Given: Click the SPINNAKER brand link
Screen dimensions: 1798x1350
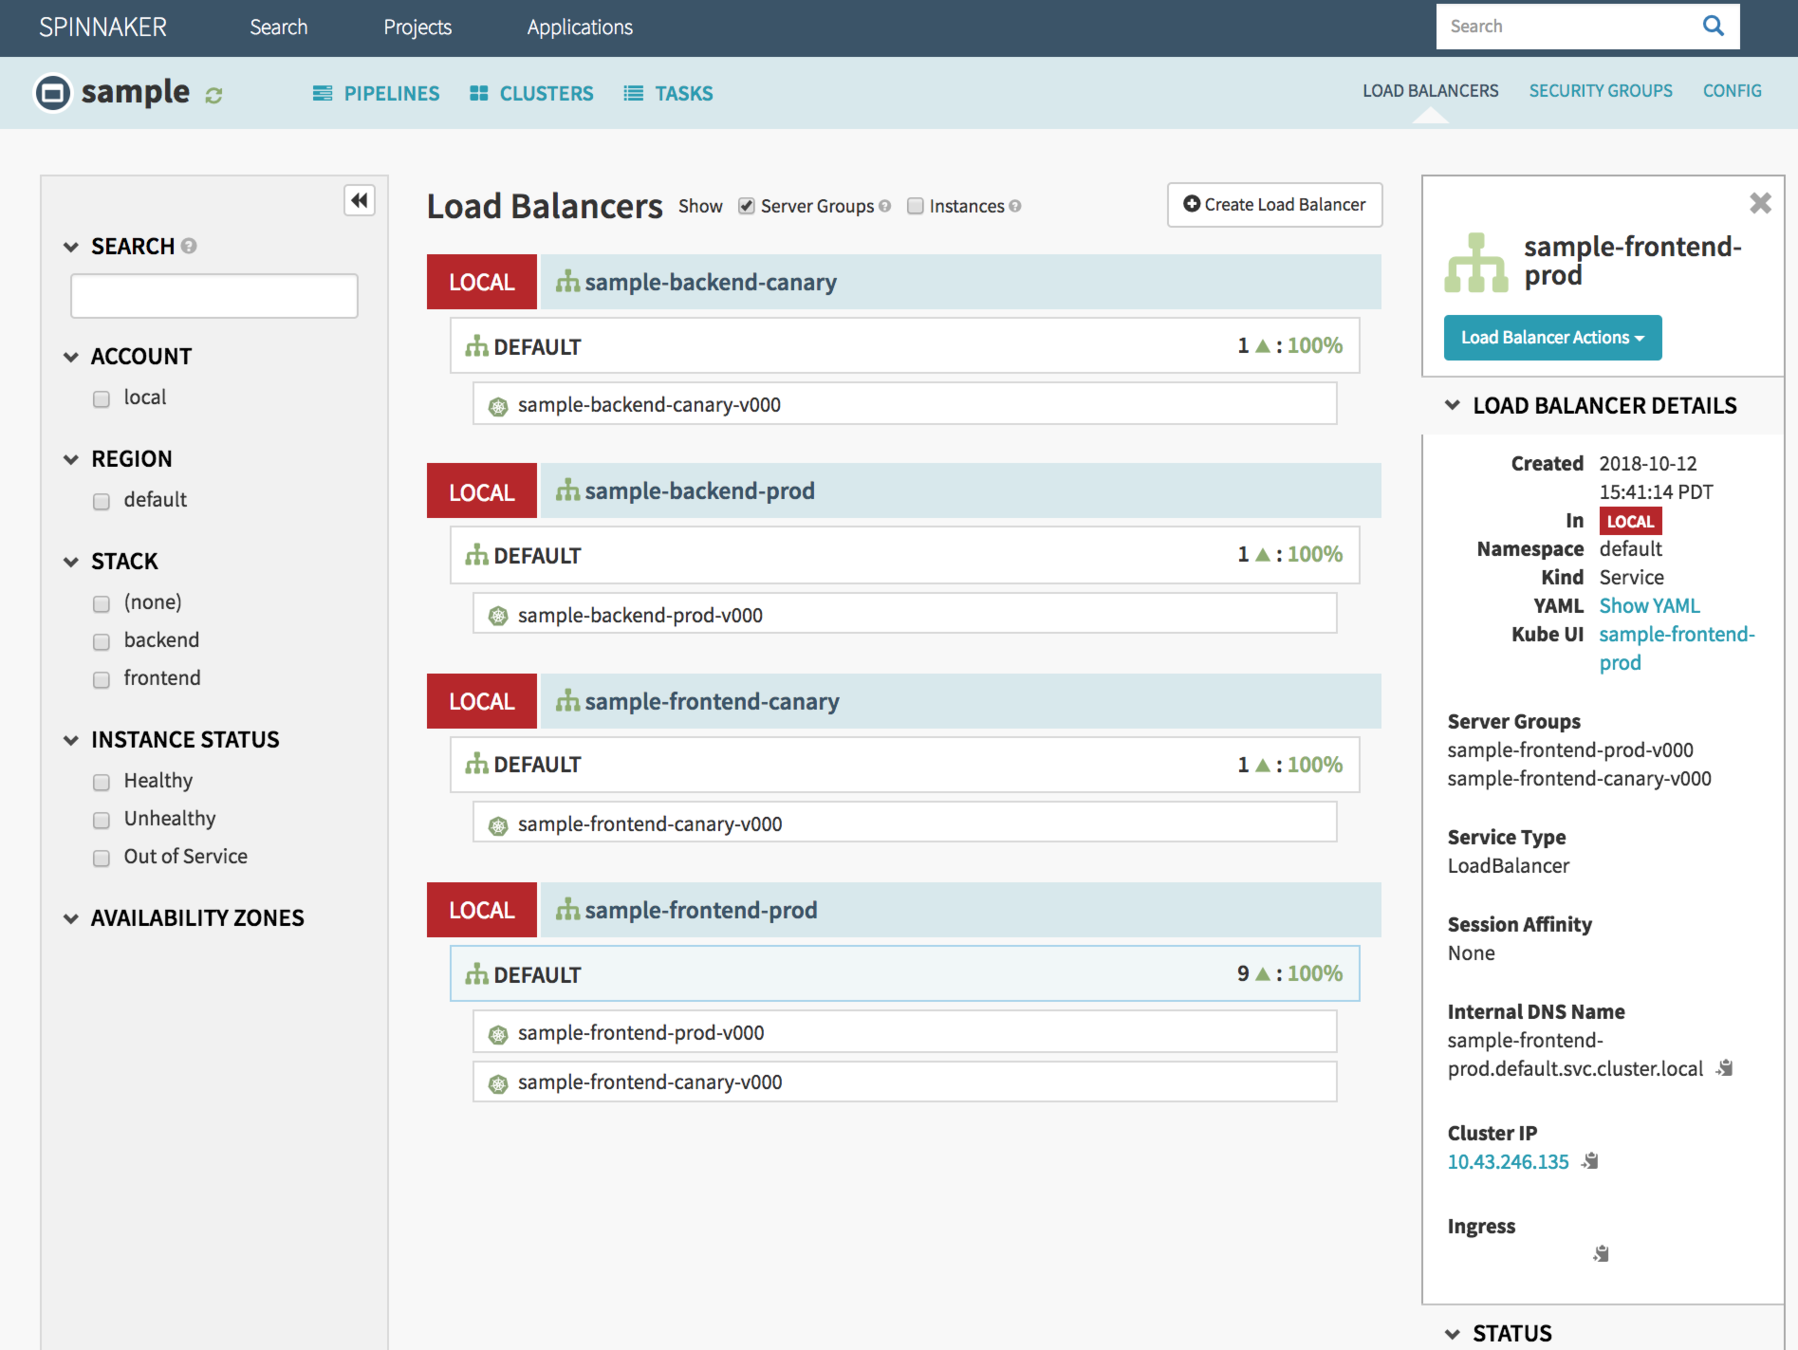Looking at the screenshot, I should 103,27.
